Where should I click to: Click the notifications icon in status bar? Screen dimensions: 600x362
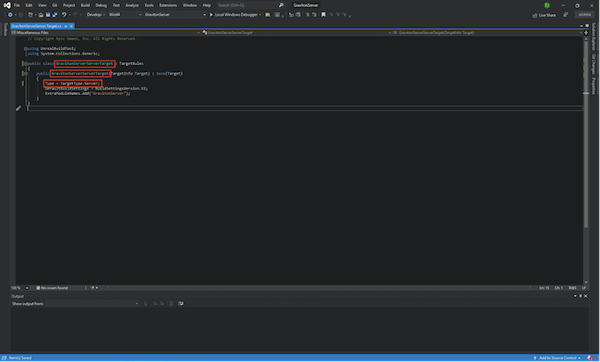[x=590, y=358]
